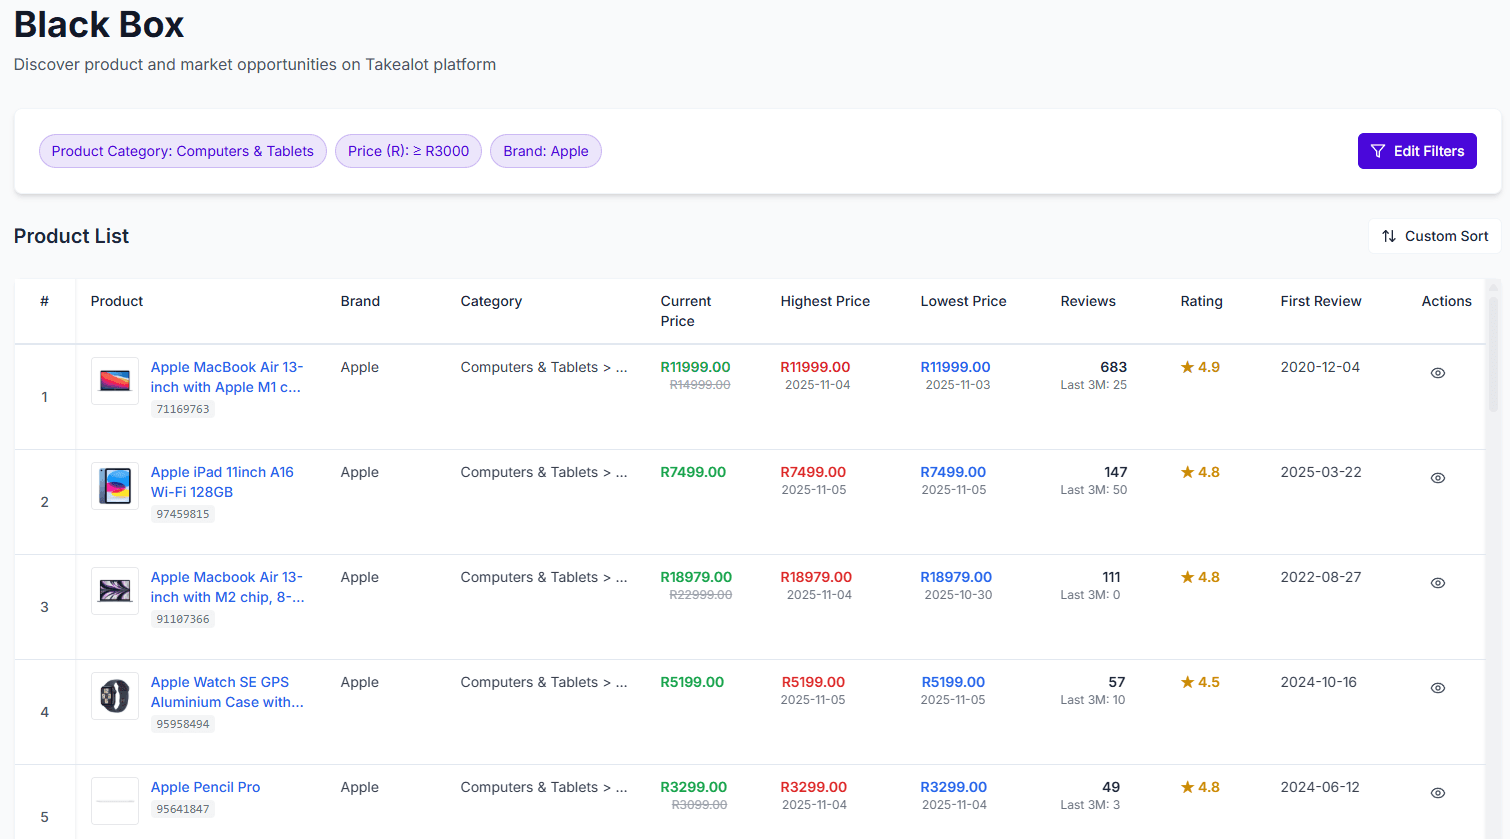Click the eye icon for Apple Watch SE
The image size is (1510, 839).
[1437, 687]
